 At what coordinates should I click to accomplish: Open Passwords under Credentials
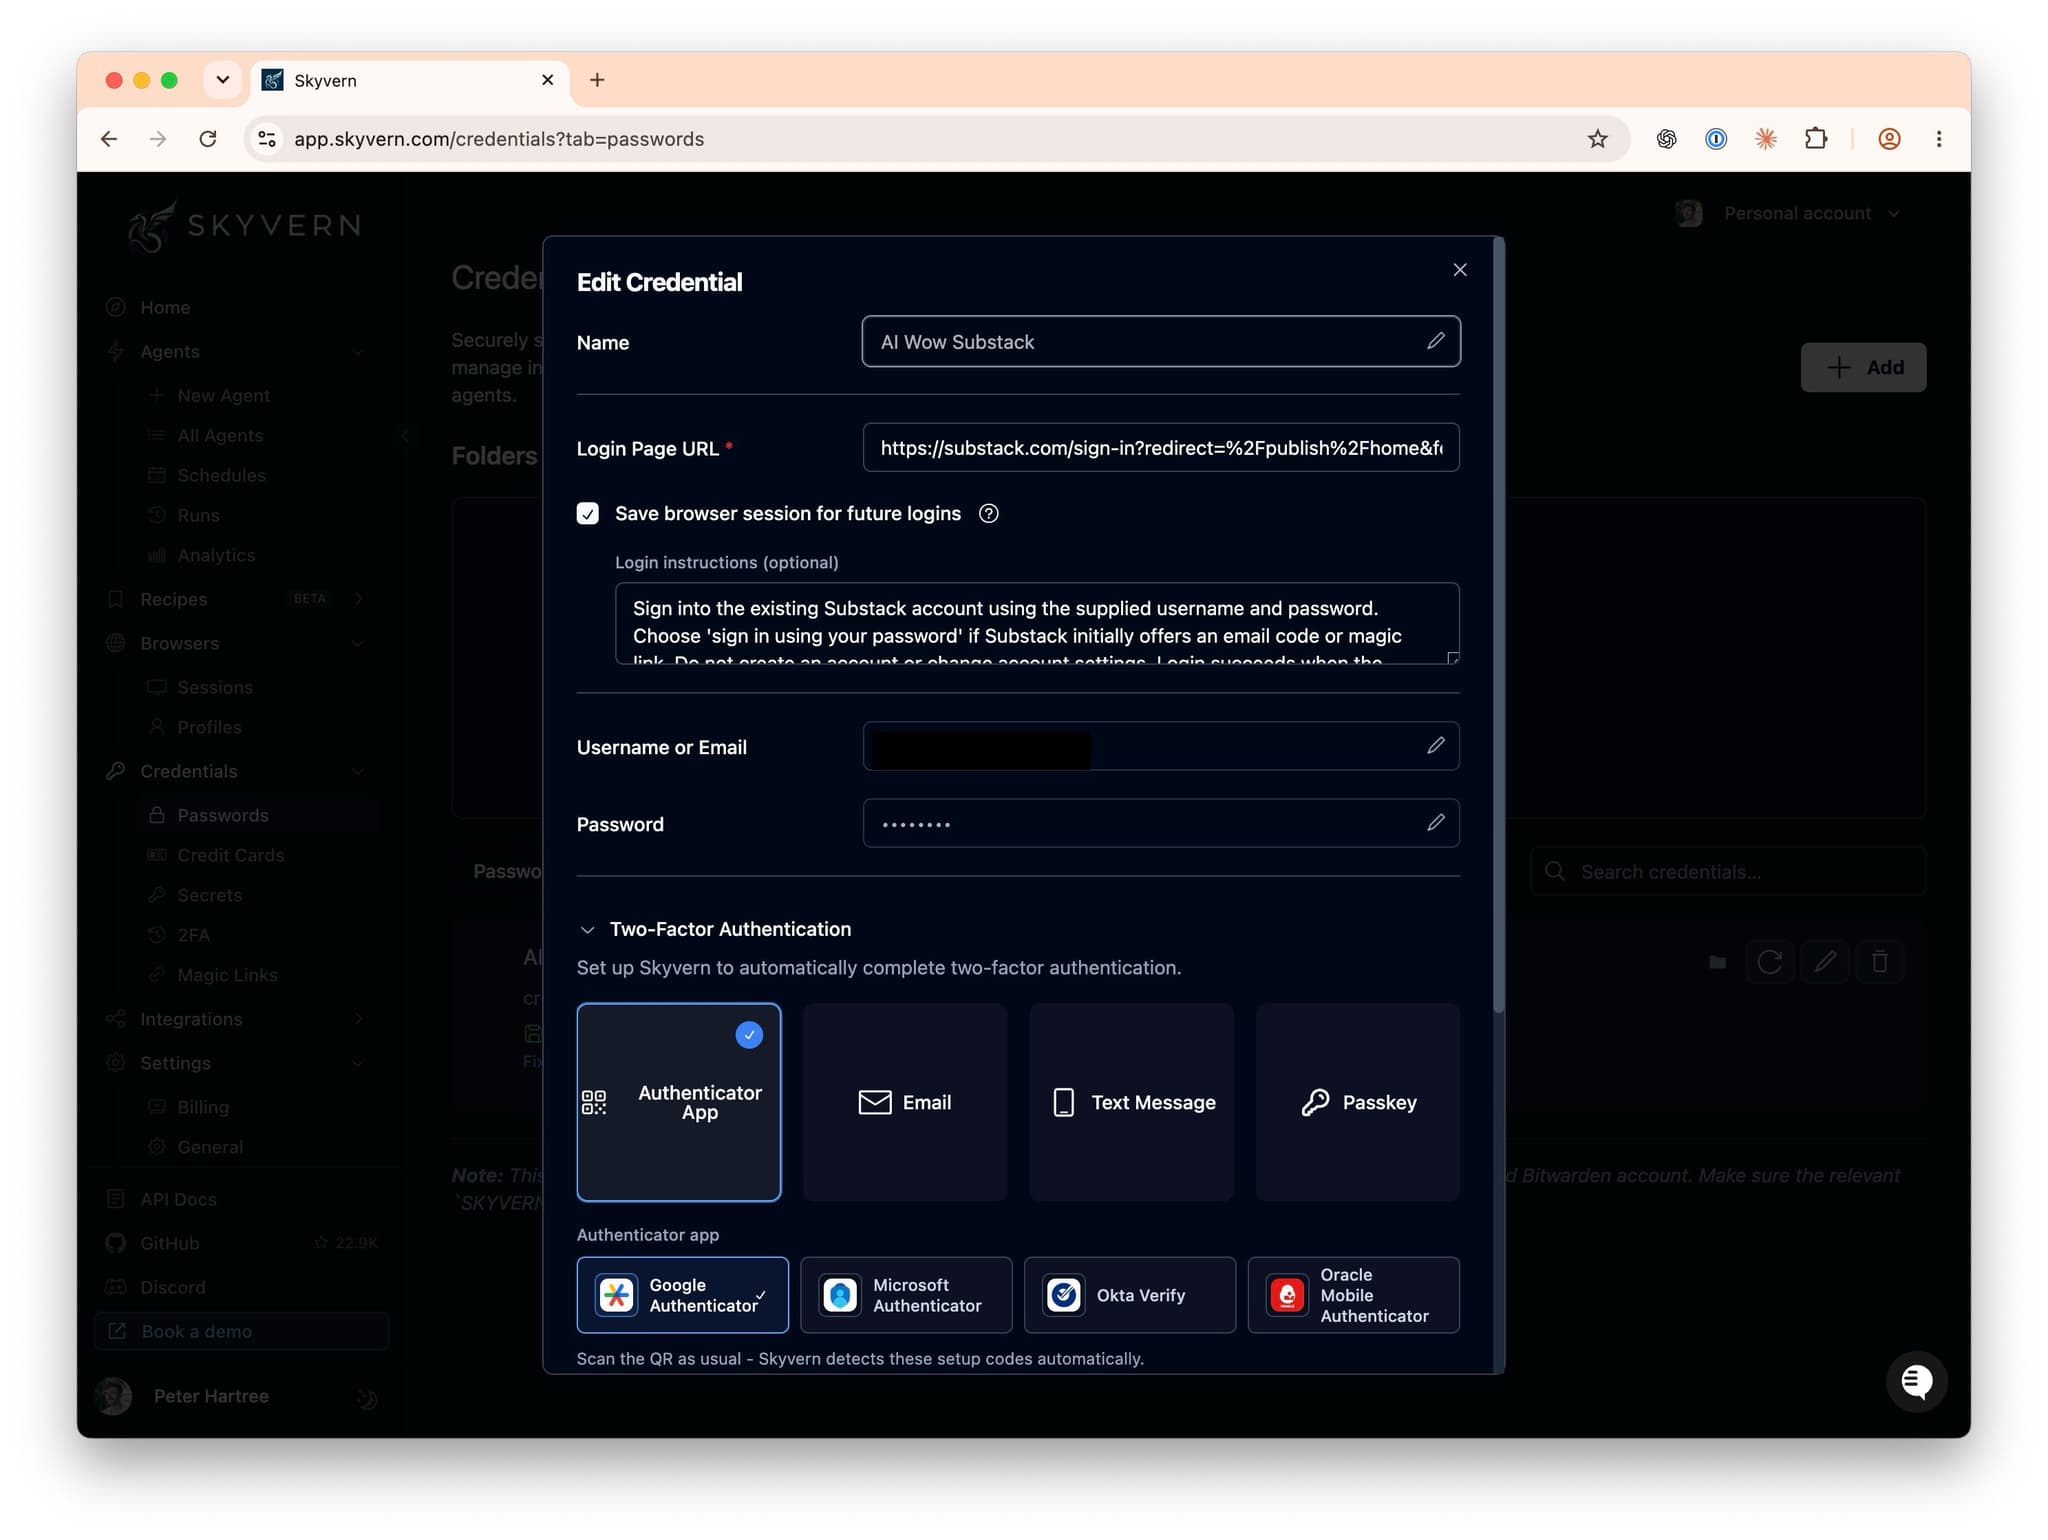click(222, 815)
